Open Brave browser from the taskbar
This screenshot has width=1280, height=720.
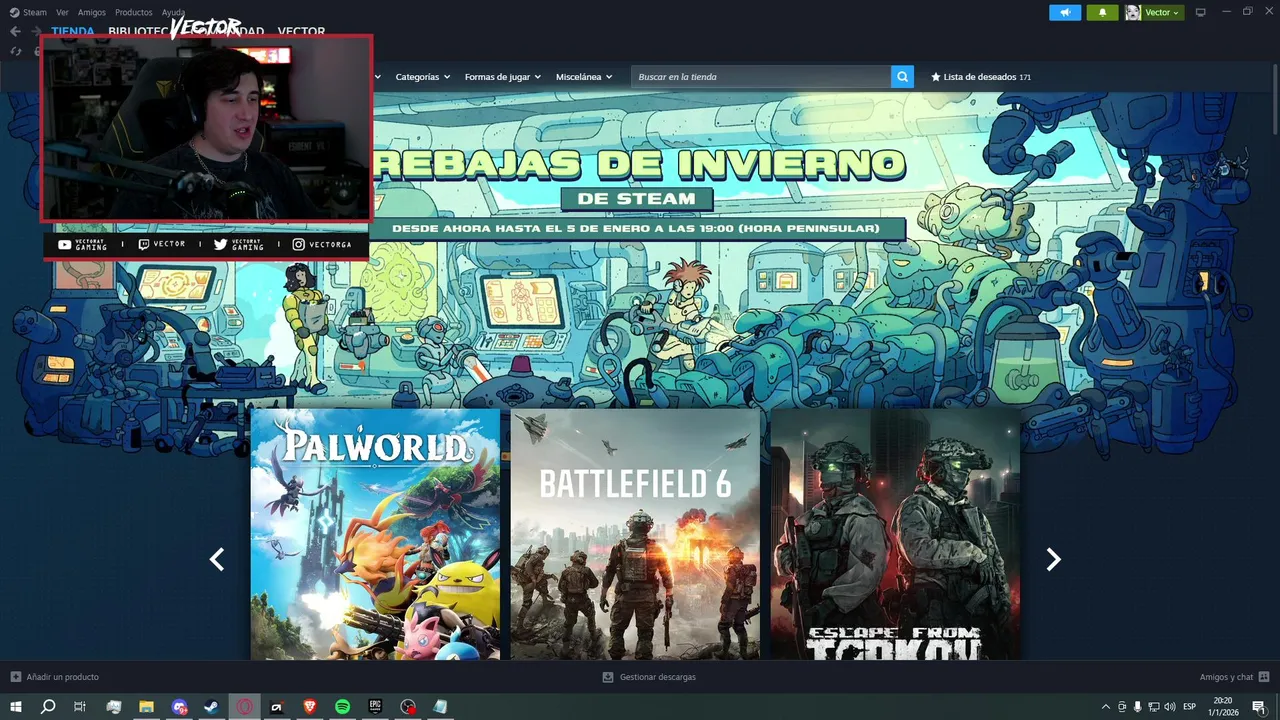pos(310,706)
